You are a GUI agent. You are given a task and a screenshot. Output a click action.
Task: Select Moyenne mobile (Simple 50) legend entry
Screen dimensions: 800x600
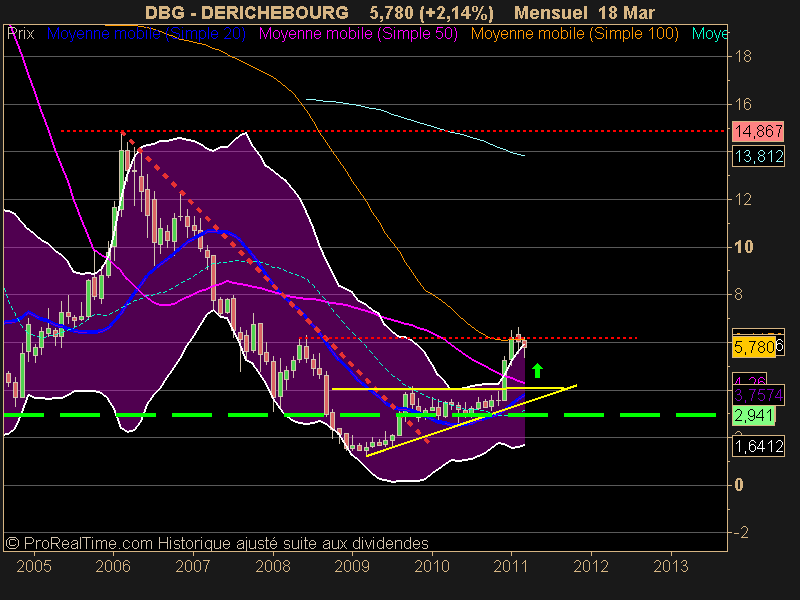coord(358,34)
